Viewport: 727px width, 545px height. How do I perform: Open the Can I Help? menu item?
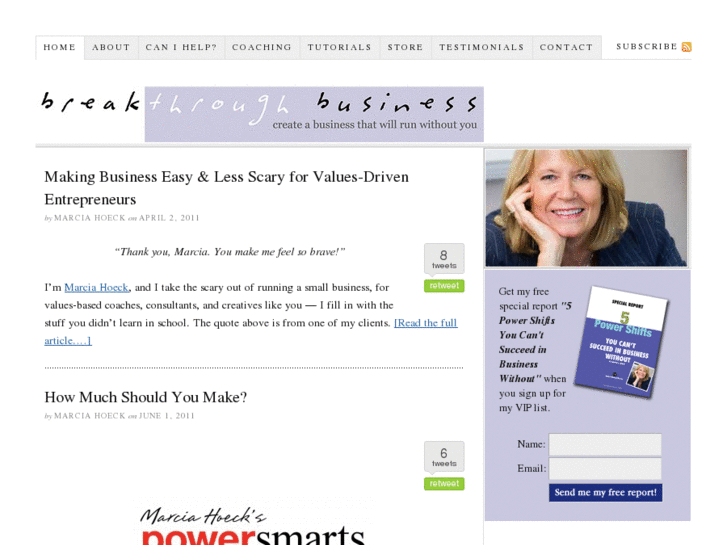[x=181, y=47]
